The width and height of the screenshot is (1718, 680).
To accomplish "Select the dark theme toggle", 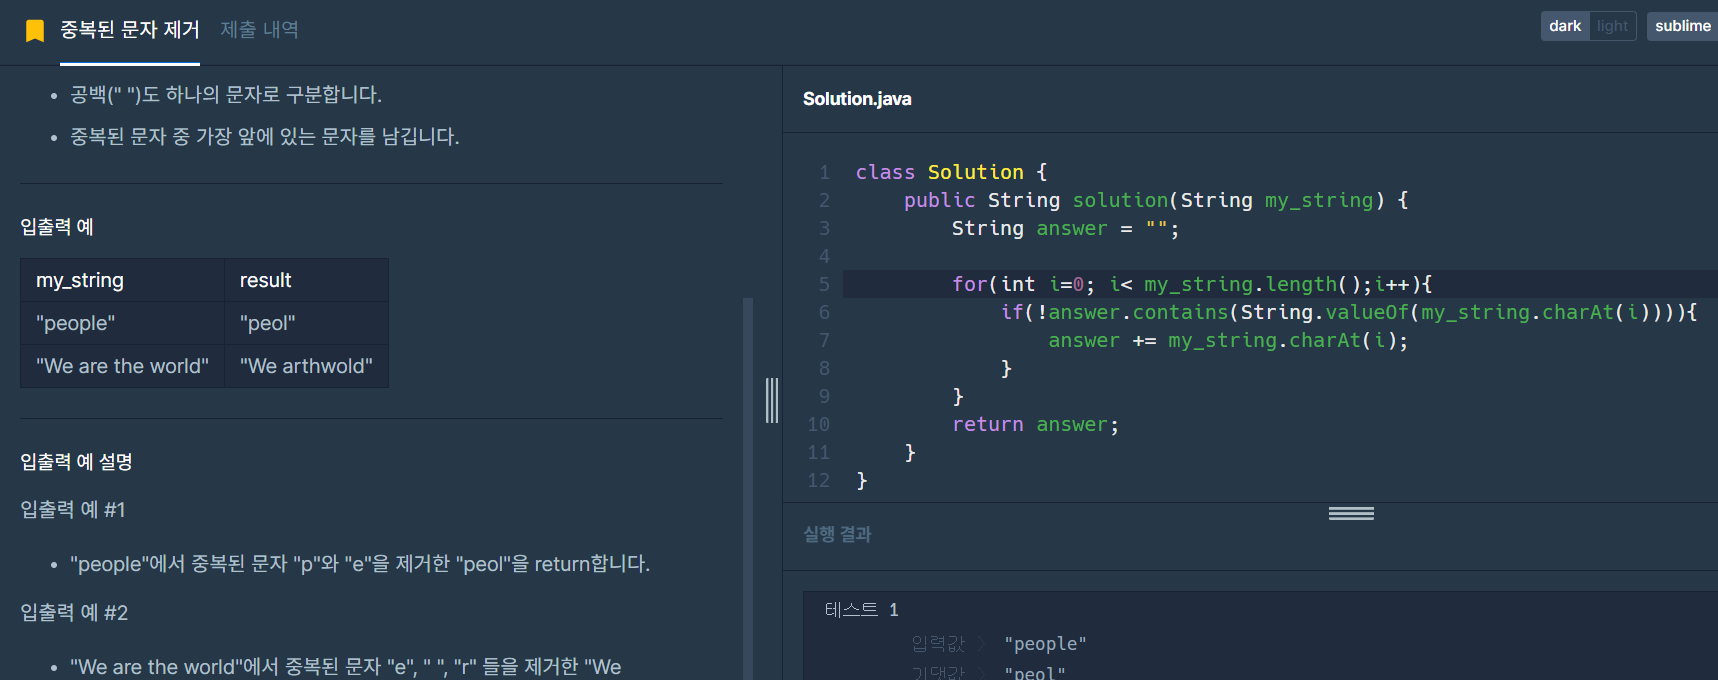I will coord(1565,26).
